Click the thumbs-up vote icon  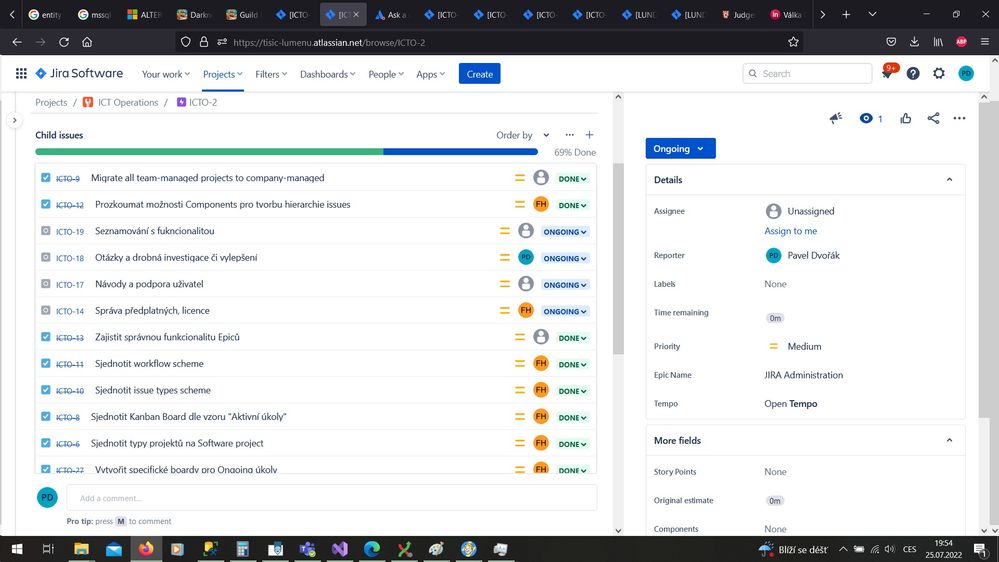[905, 118]
